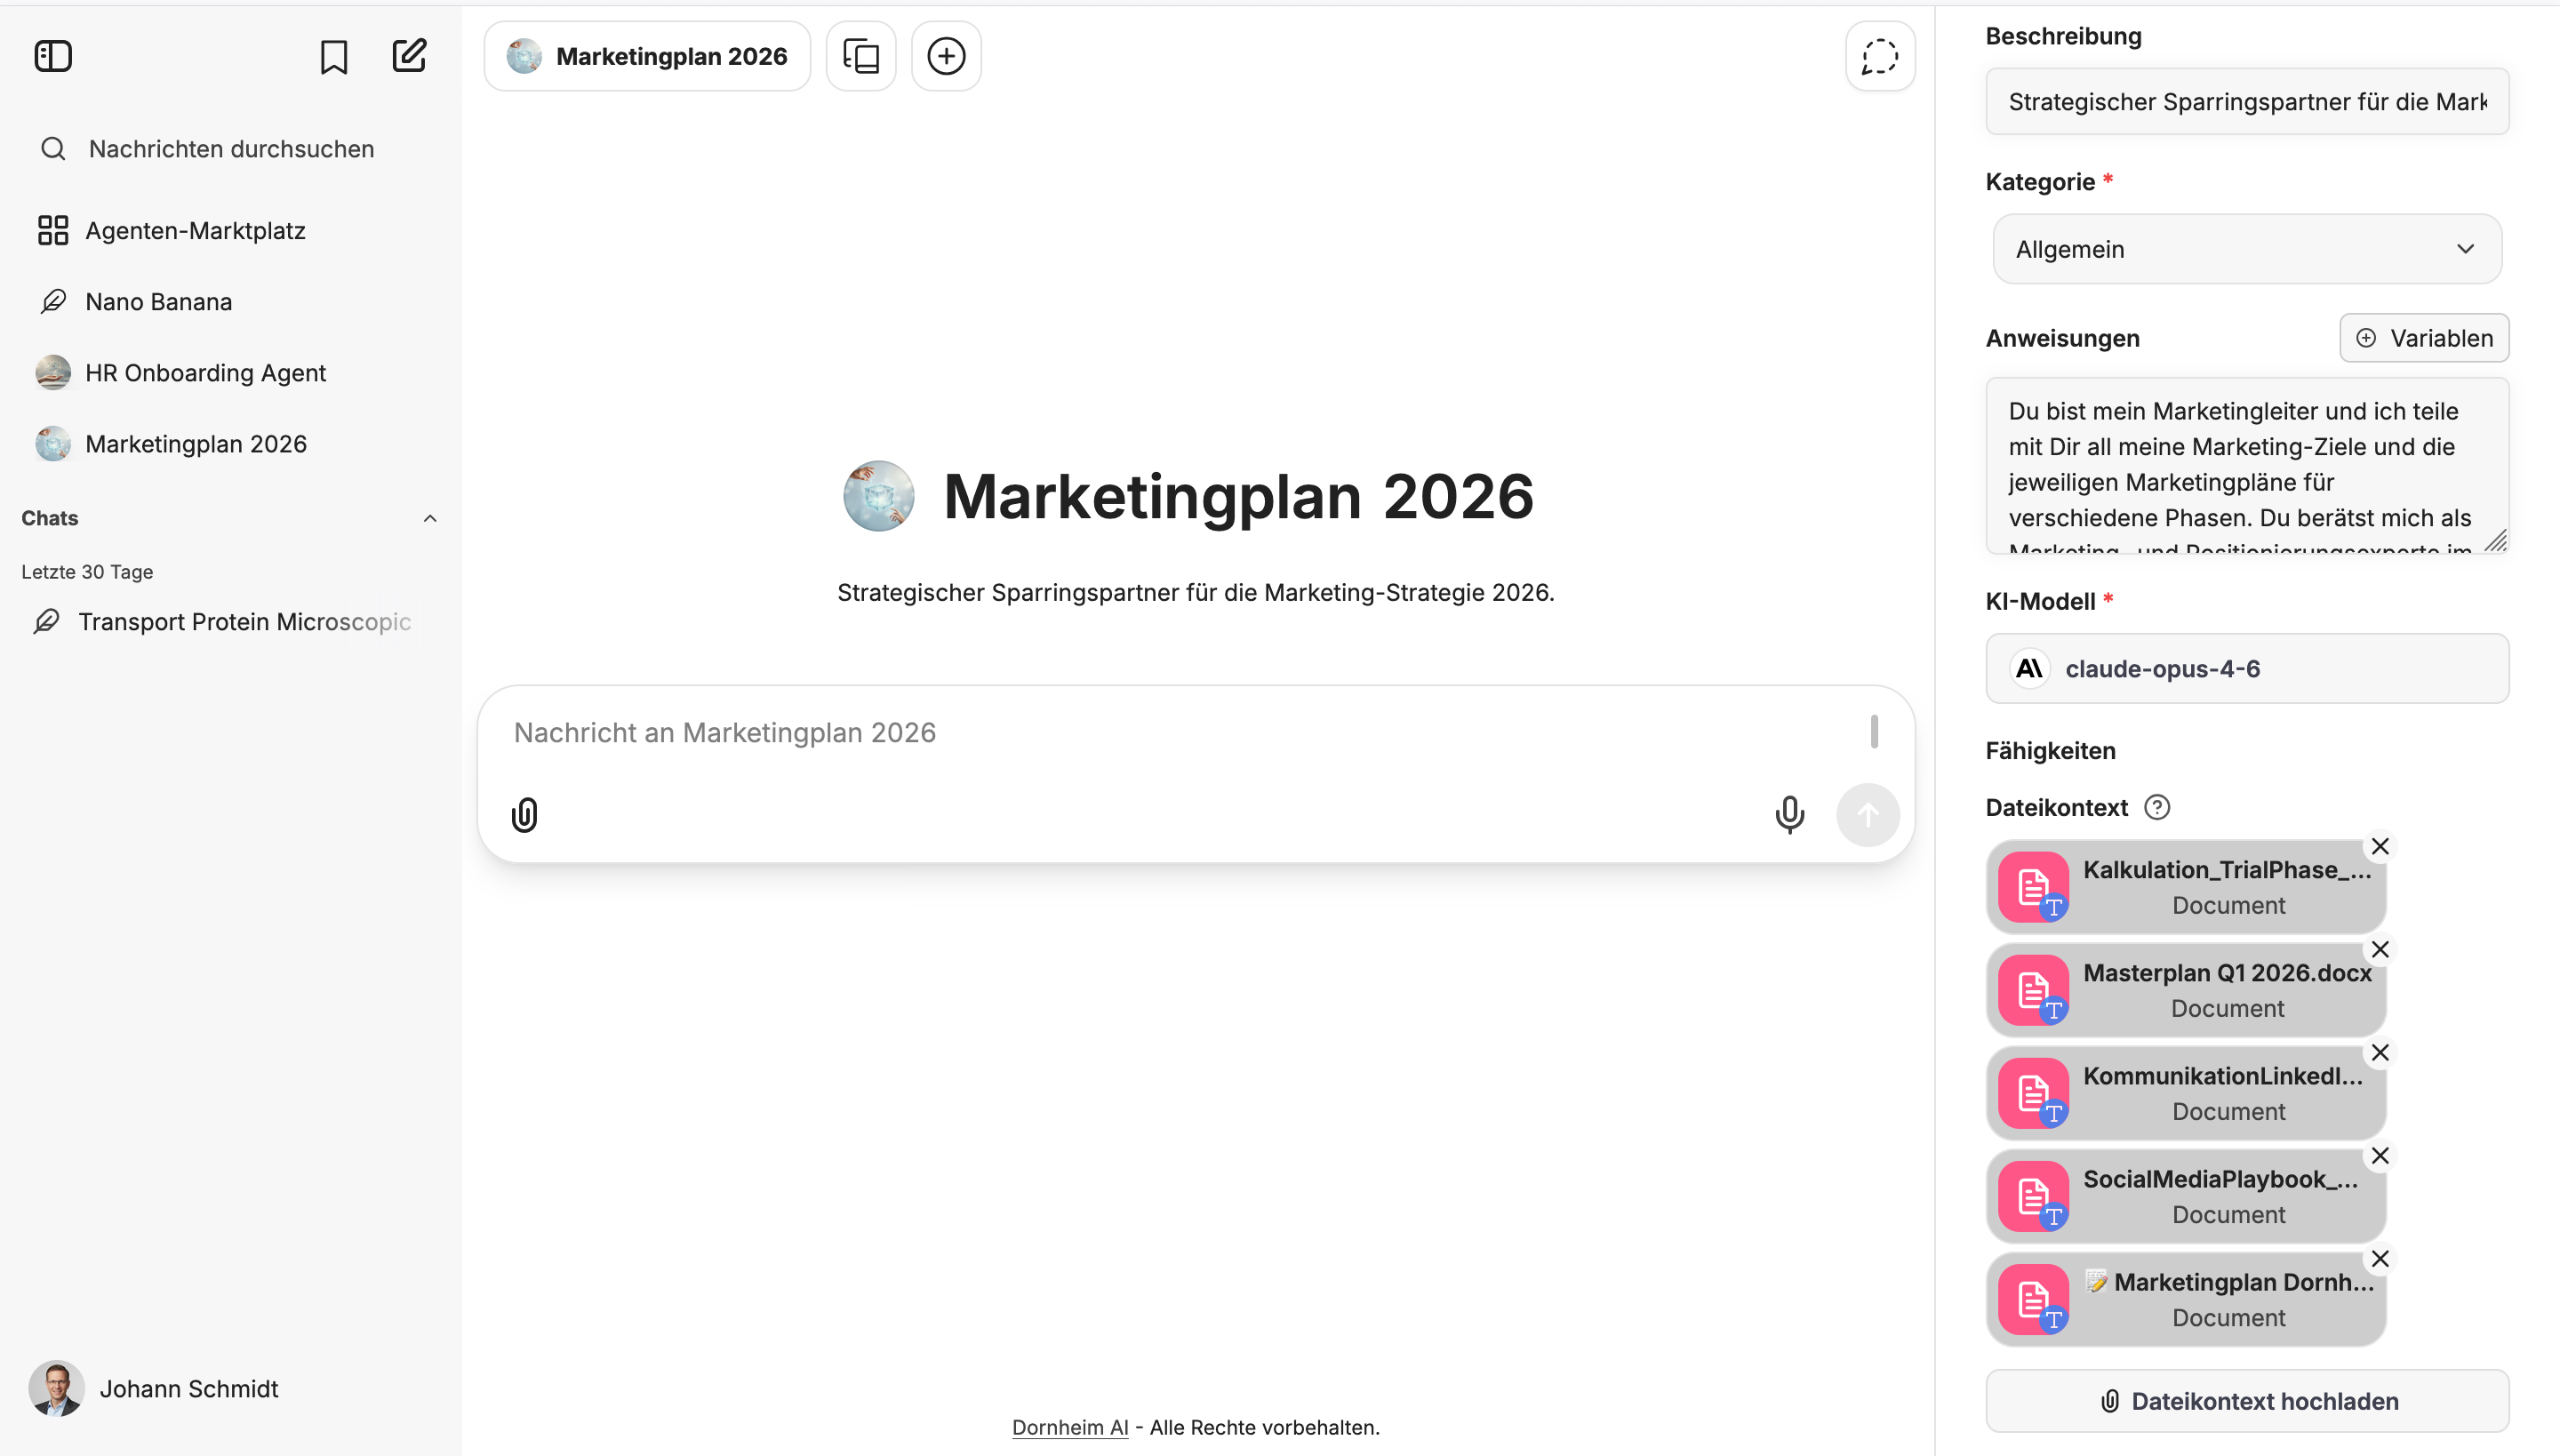Click the Variablen button

click(x=2424, y=338)
